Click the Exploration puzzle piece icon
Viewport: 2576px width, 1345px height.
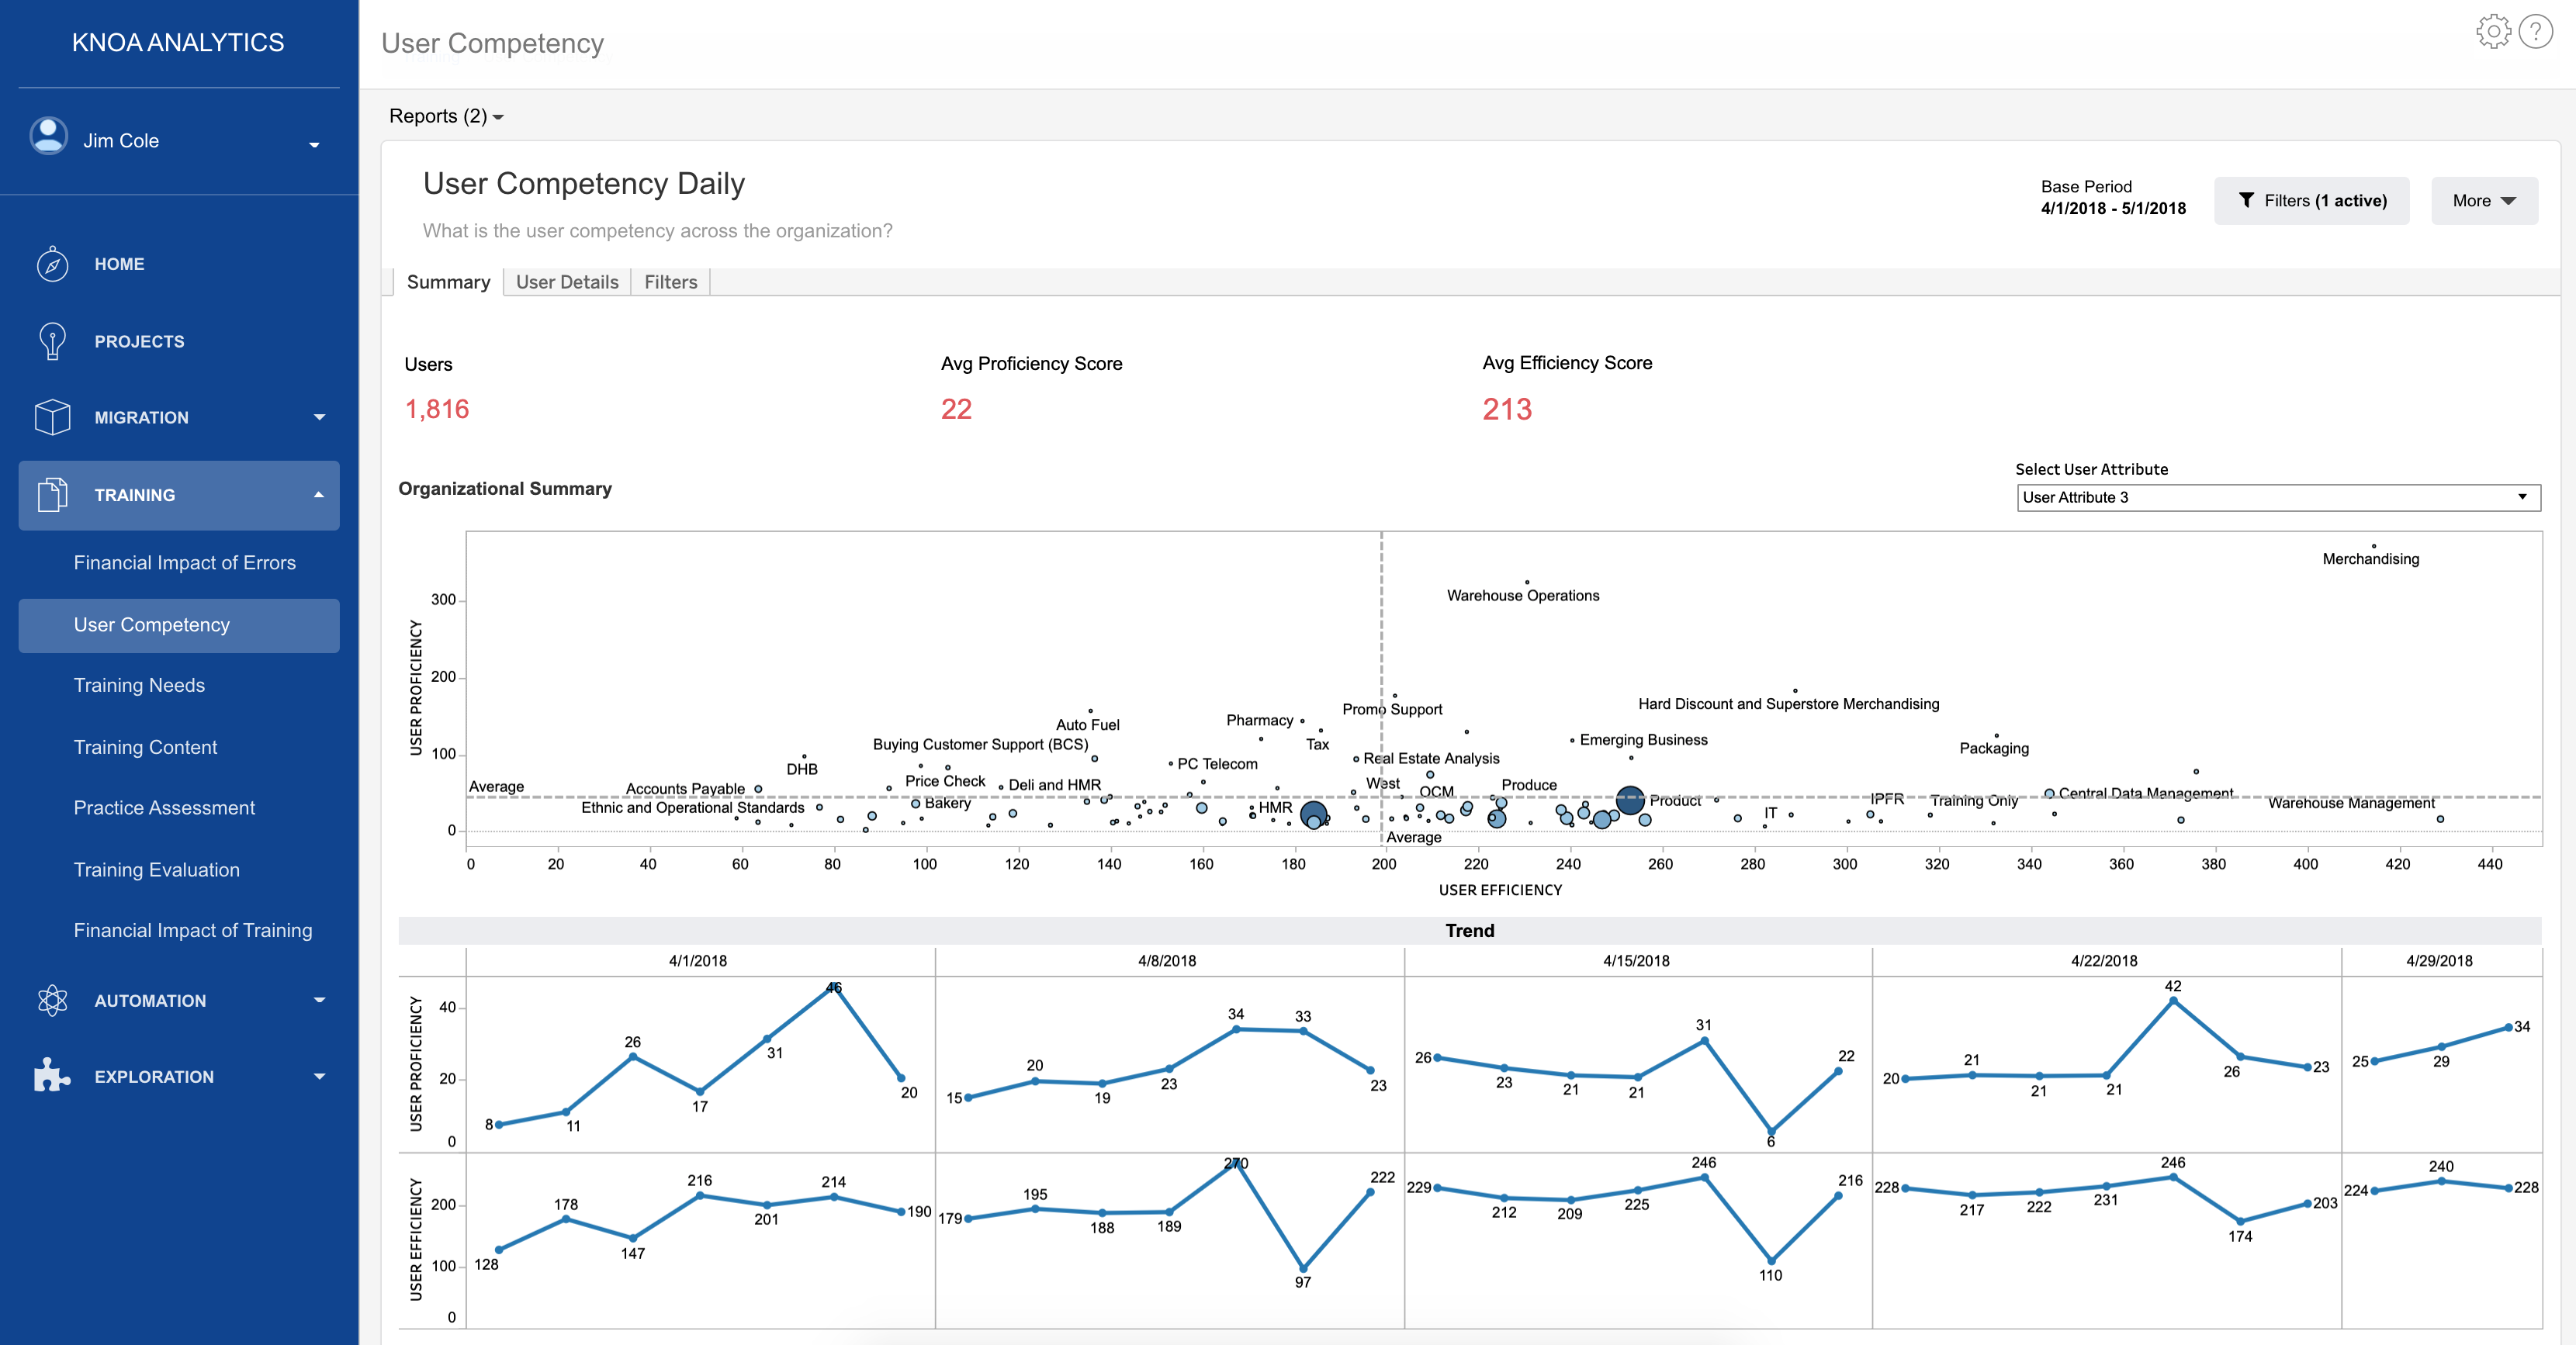point(52,1076)
